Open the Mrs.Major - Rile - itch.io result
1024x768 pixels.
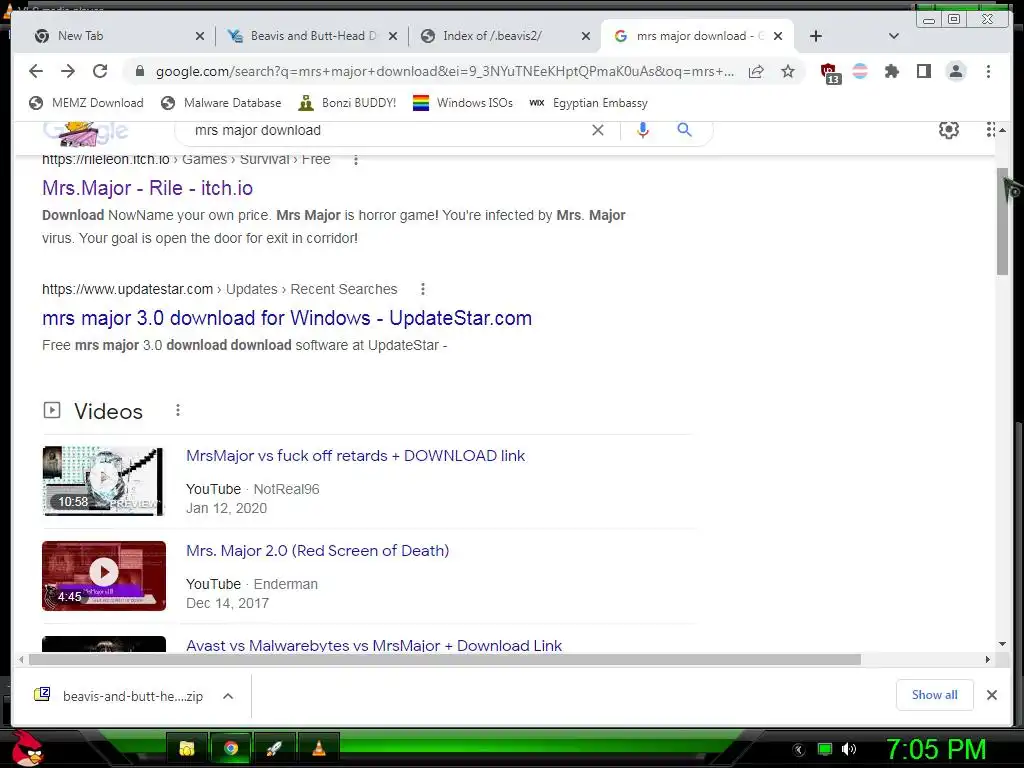pyautogui.click(x=148, y=188)
